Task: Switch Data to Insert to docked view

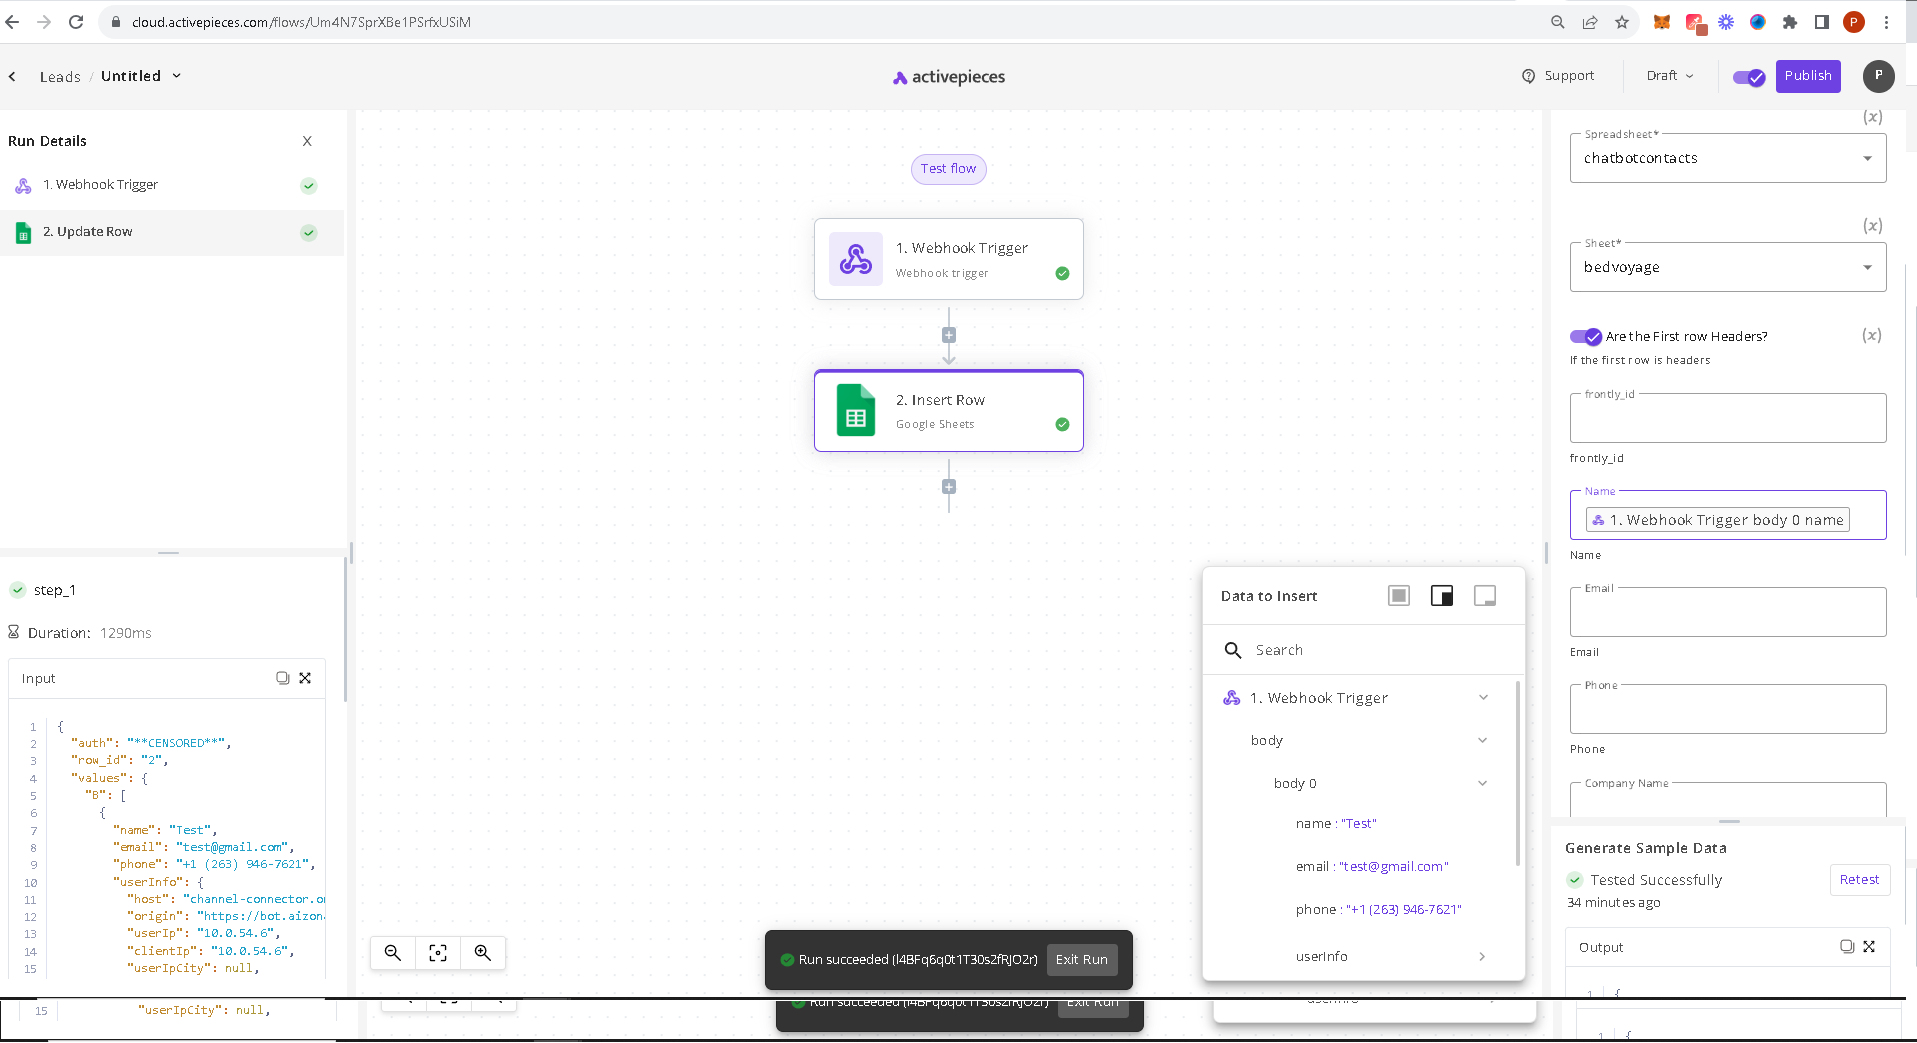Action: pos(1442,596)
